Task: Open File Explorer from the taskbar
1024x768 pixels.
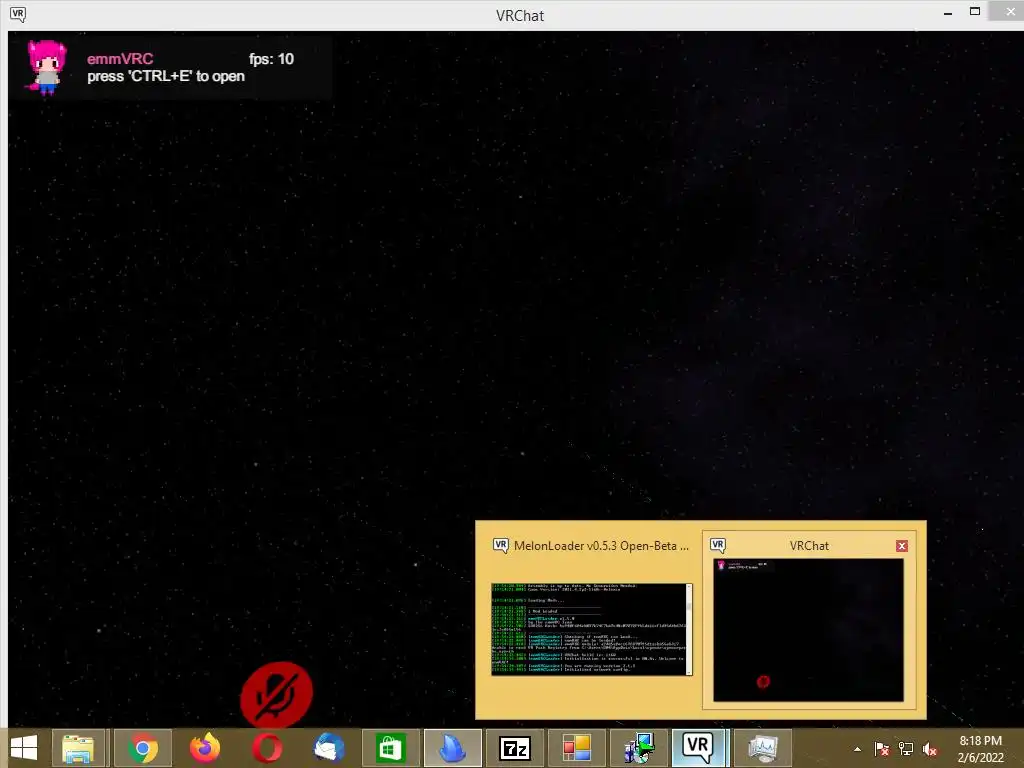Action: 78,748
